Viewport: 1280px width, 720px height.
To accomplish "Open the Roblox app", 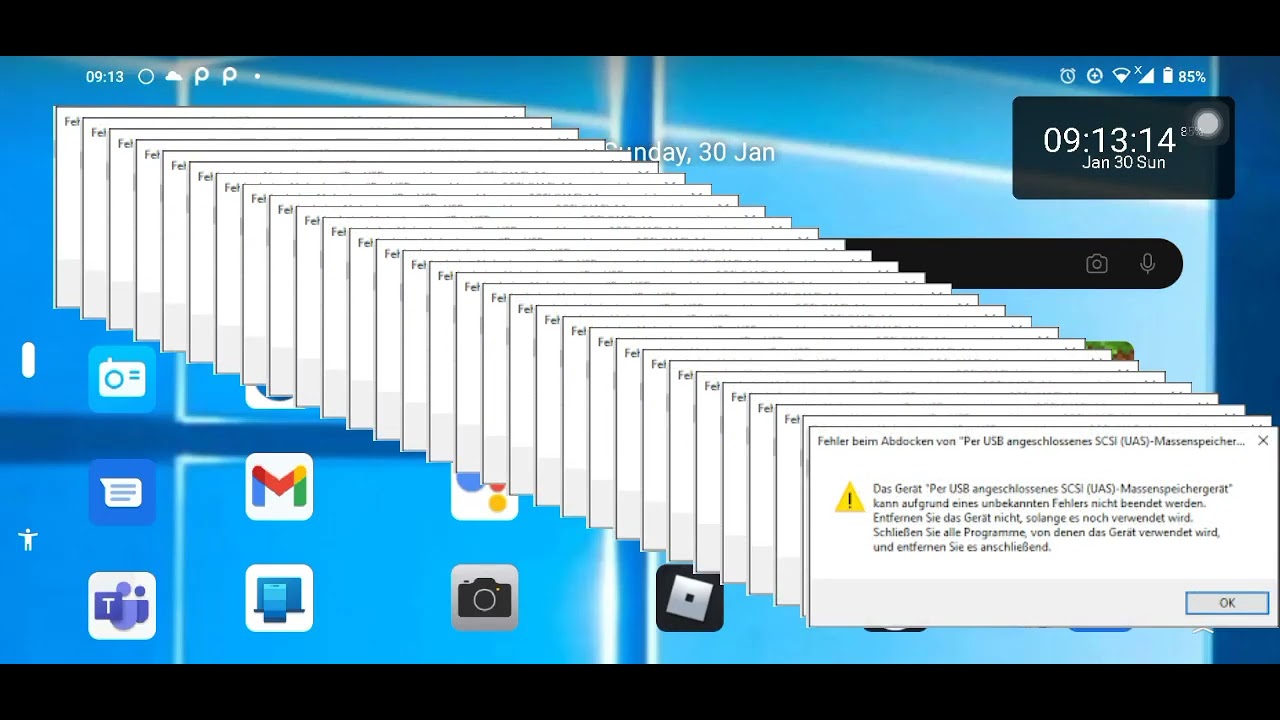I will click(x=690, y=598).
